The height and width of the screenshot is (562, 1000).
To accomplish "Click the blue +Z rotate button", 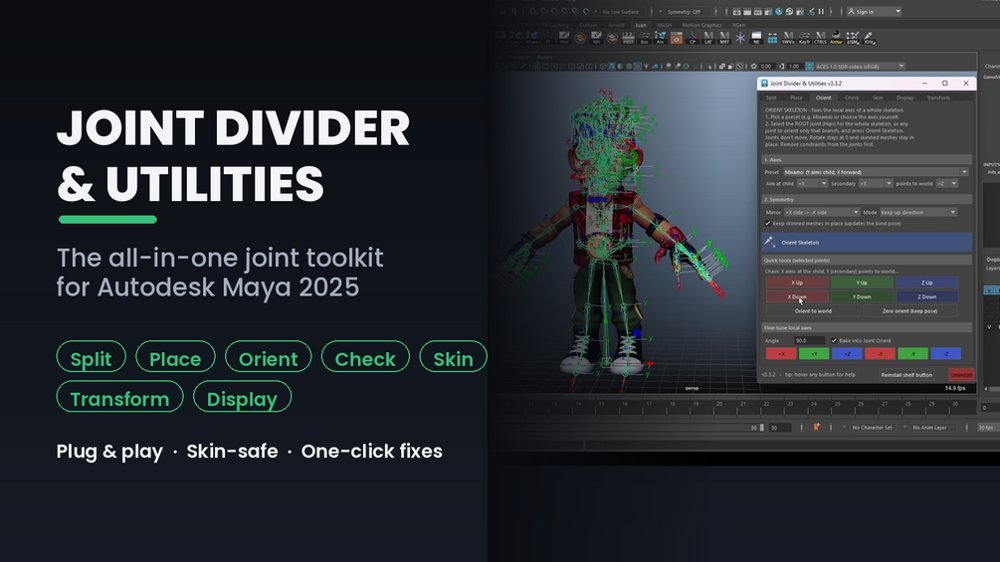I will 847,353.
